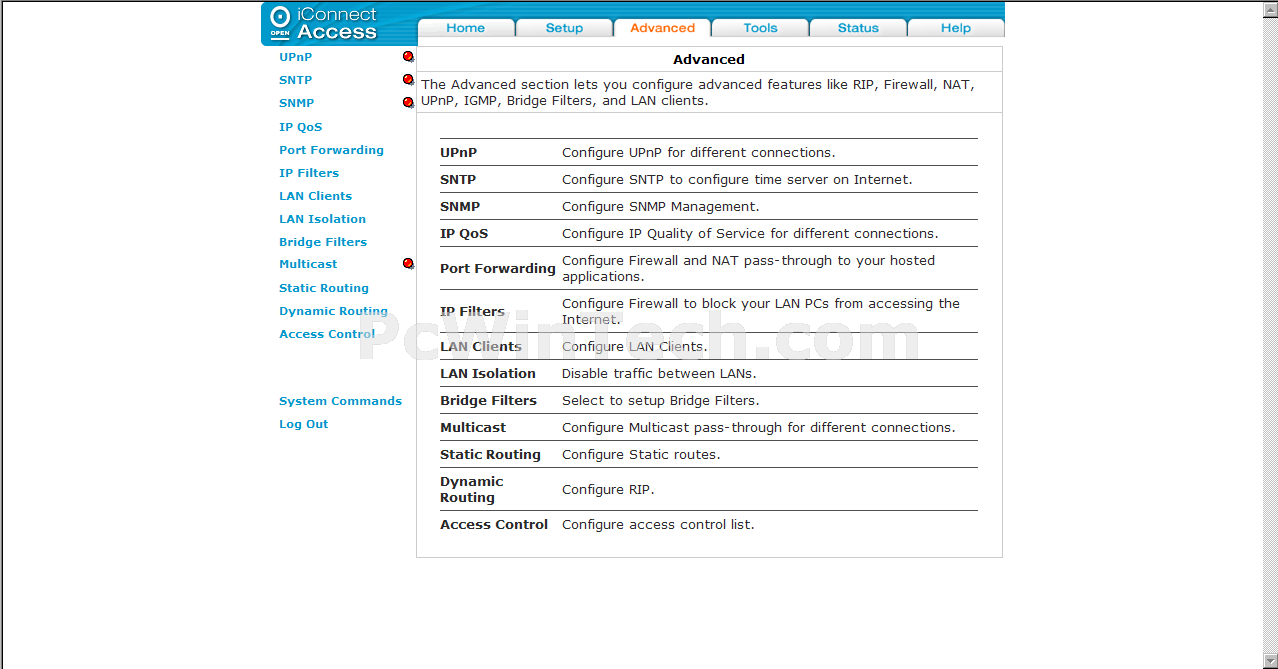The width and height of the screenshot is (1278, 669).
Task: Go to the Tools tab
Action: (760, 28)
